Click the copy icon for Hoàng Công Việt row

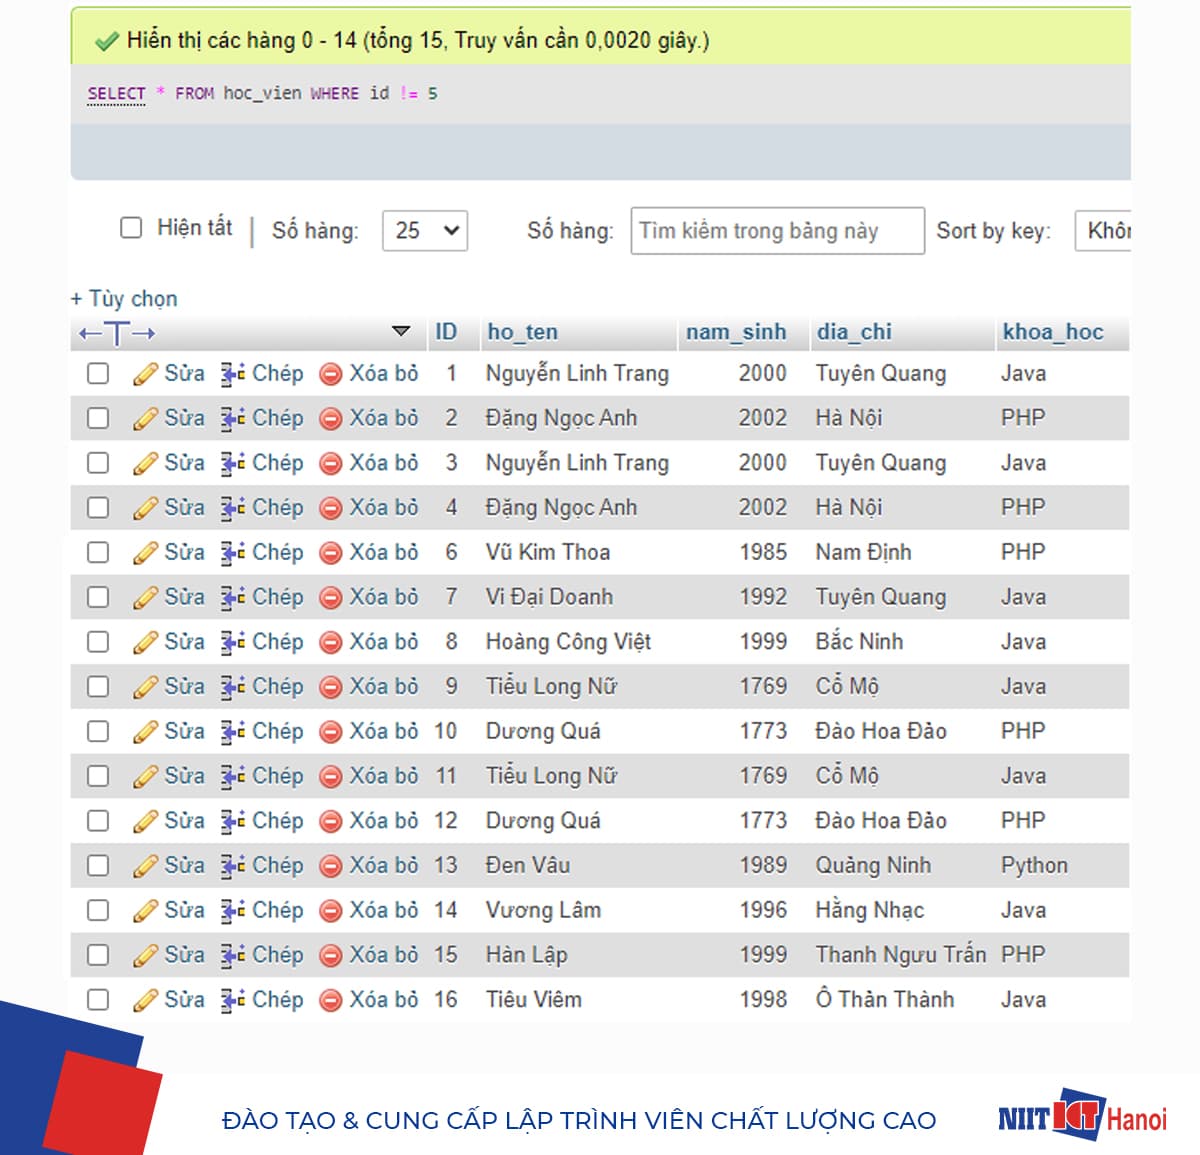pyautogui.click(x=233, y=642)
